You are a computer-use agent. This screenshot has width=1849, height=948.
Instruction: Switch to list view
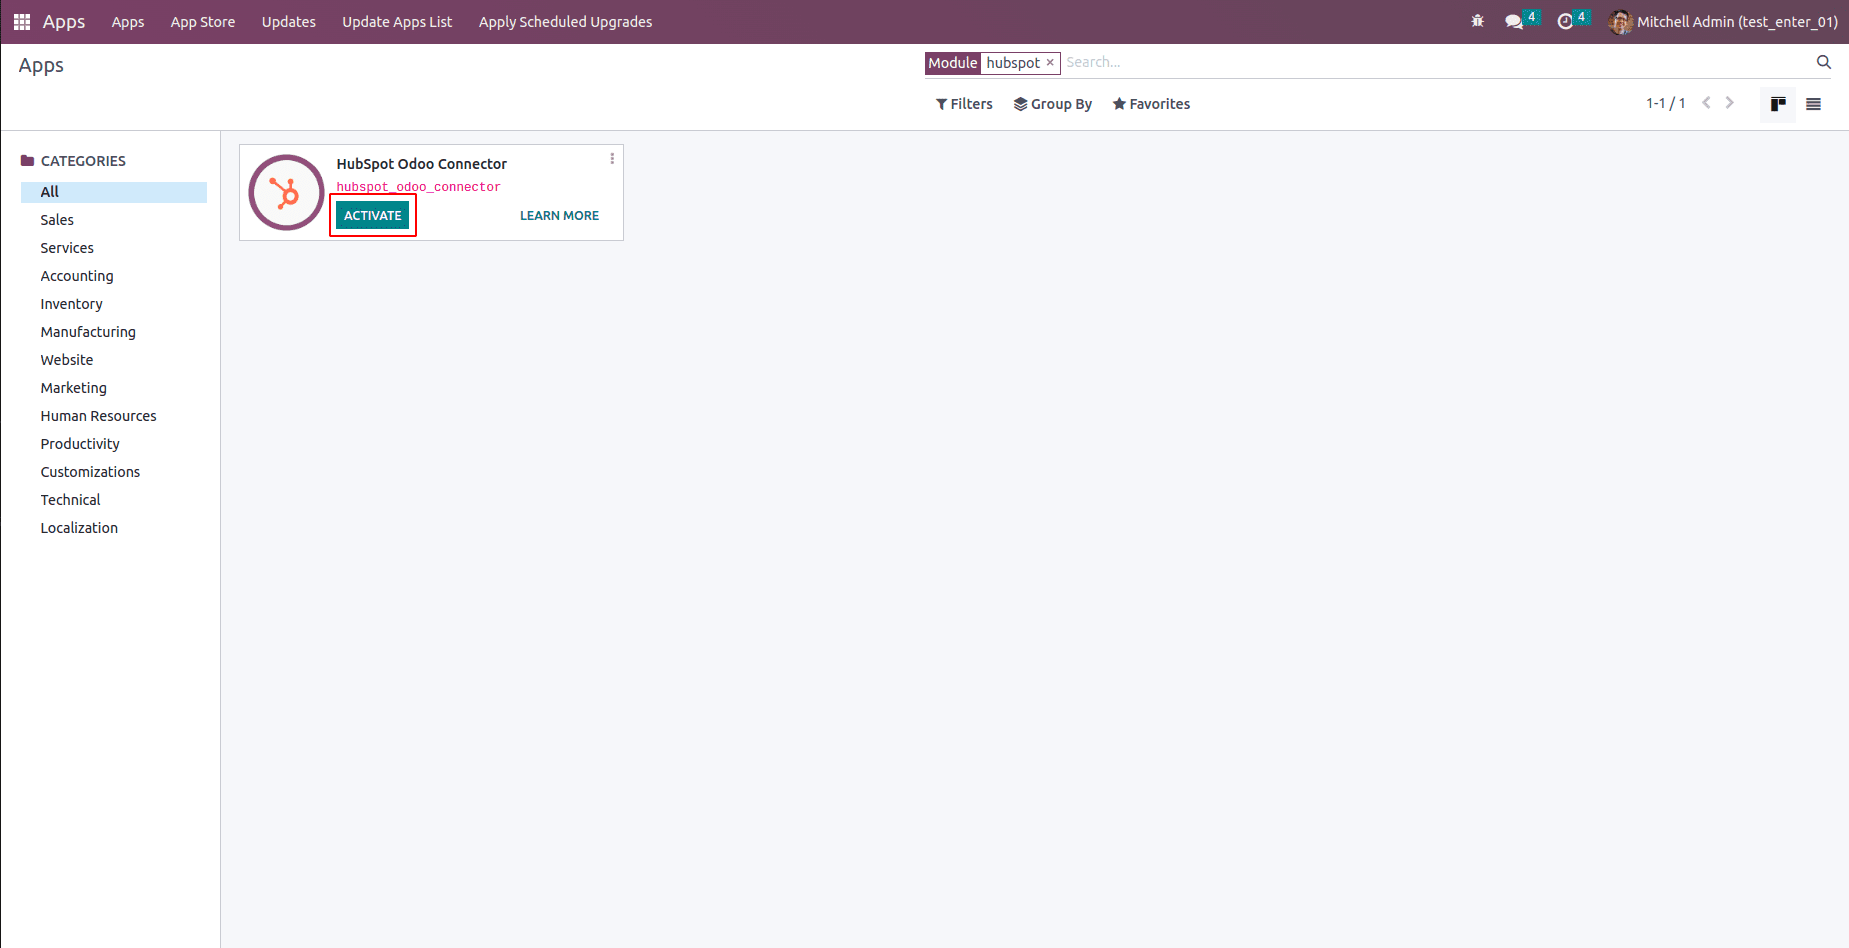1813,104
